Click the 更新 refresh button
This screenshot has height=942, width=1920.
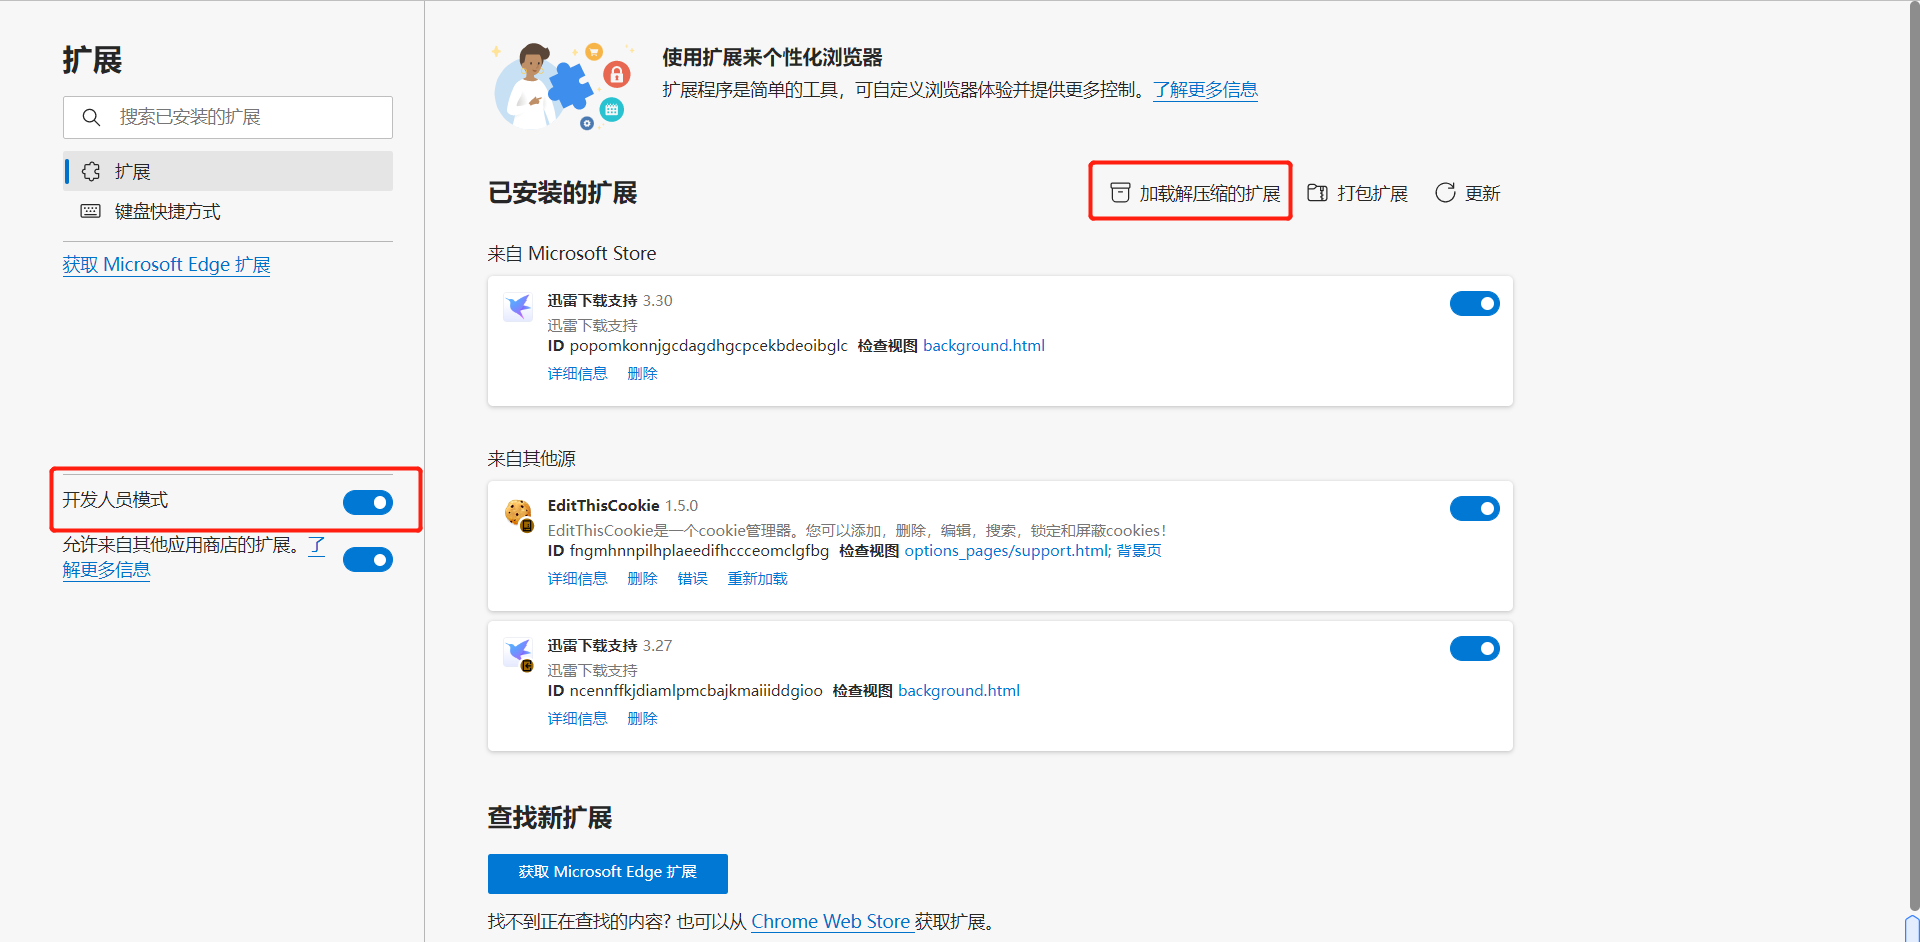(x=1468, y=193)
